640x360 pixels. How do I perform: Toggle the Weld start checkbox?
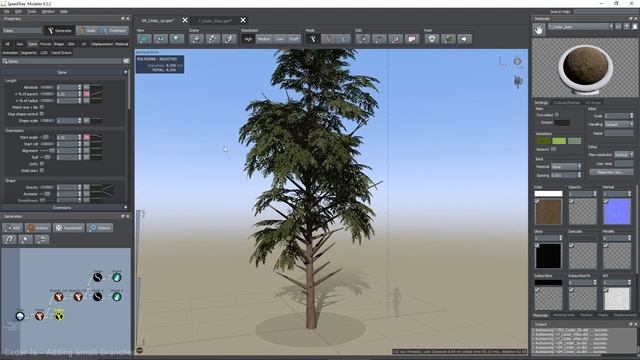point(42,171)
